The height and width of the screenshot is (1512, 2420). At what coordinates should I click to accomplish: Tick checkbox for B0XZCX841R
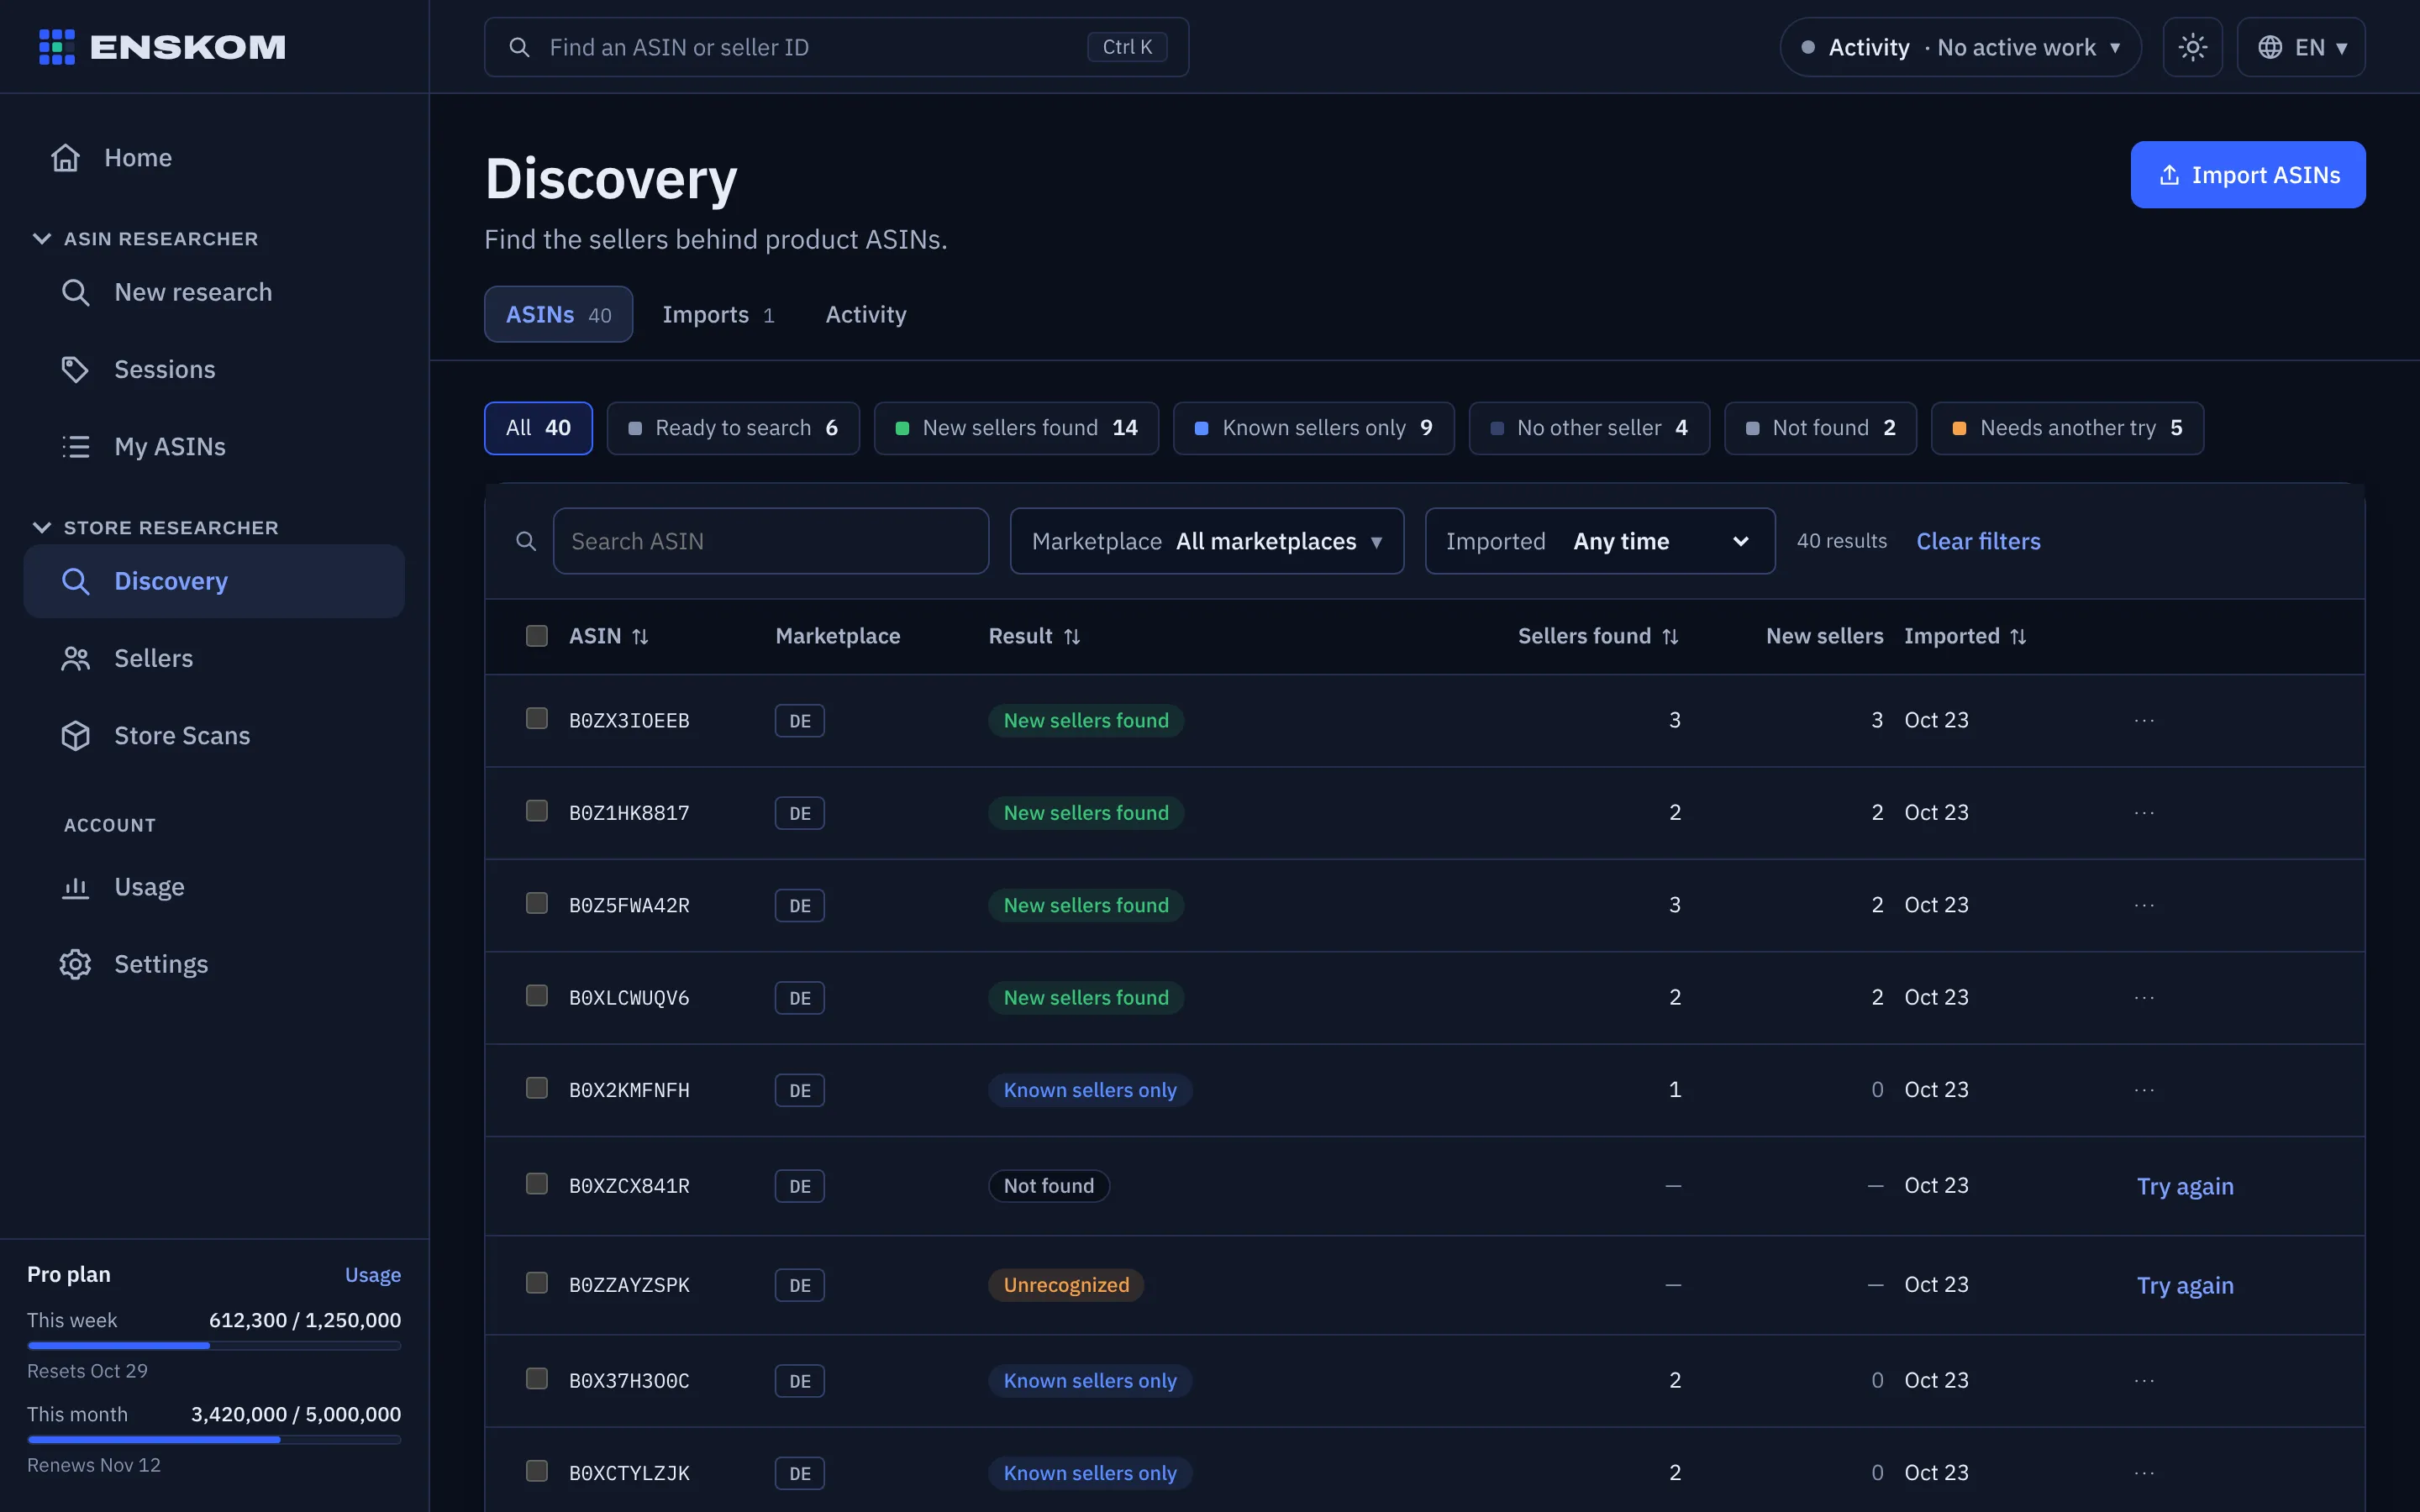[x=537, y=1184]
